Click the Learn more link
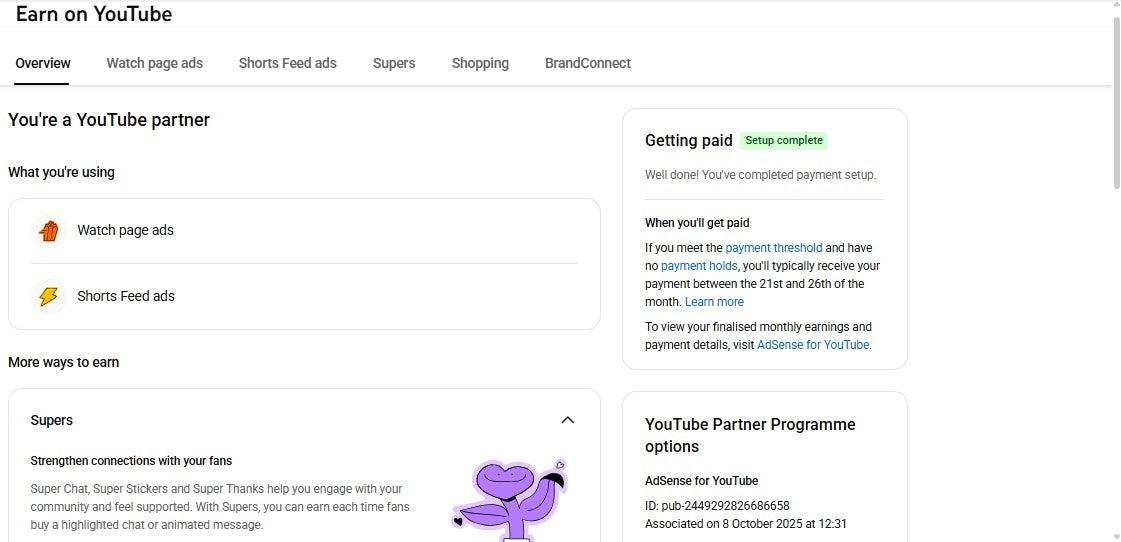Screen dimensions: 1121x542 pyautogui.click(x=714, y=302)
